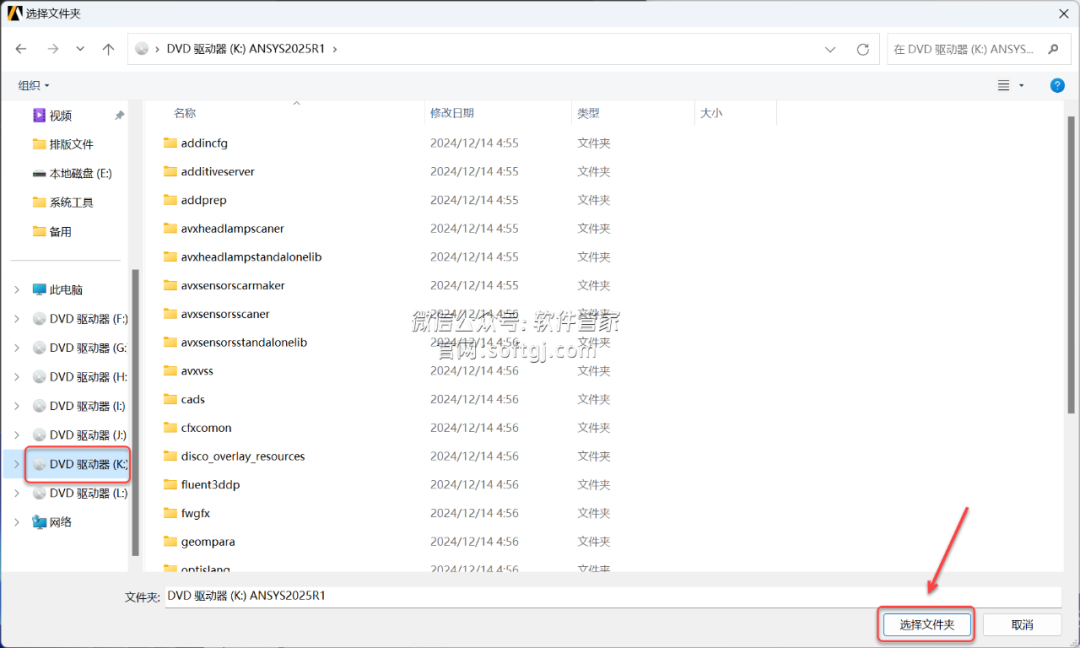The width and height of the screenshot is (1080, 648).
Task: Click the pin icon beside 视频
Action: pyautogui.click(x=119, y=116)
